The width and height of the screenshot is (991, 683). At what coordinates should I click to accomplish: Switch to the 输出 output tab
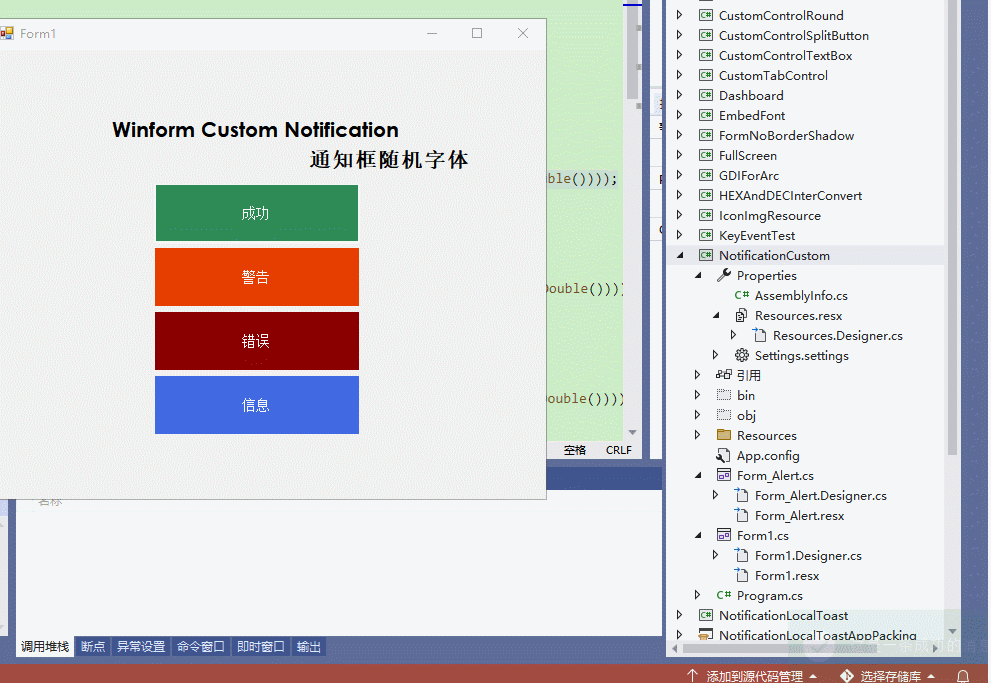tap(307, 646)
